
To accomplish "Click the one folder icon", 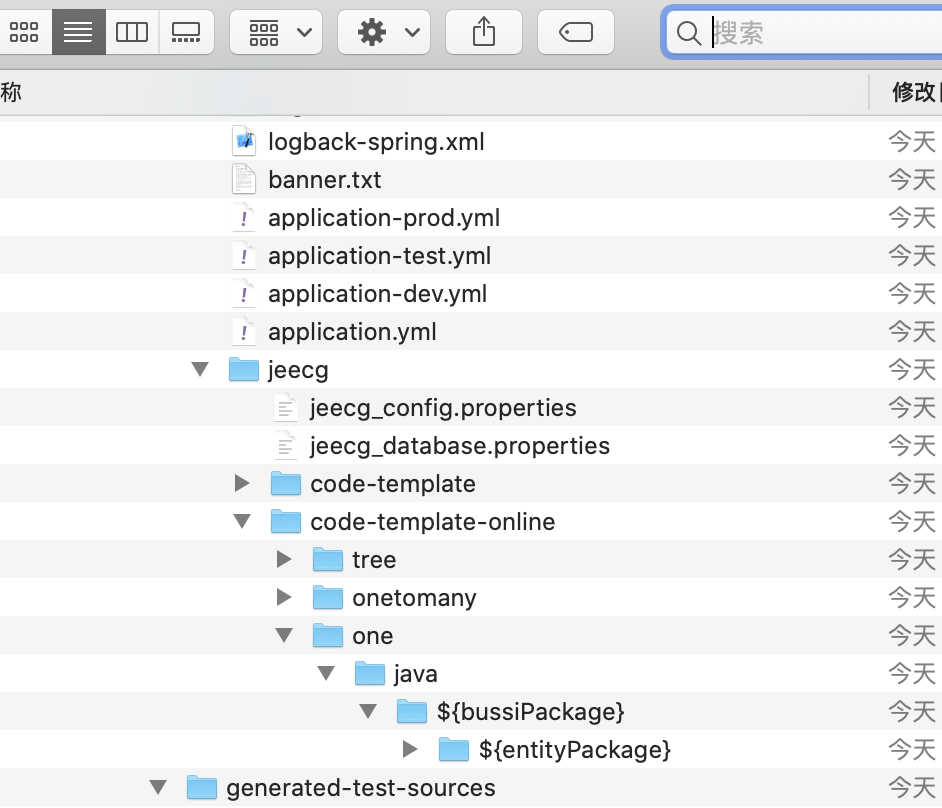I will pos(328,635).
